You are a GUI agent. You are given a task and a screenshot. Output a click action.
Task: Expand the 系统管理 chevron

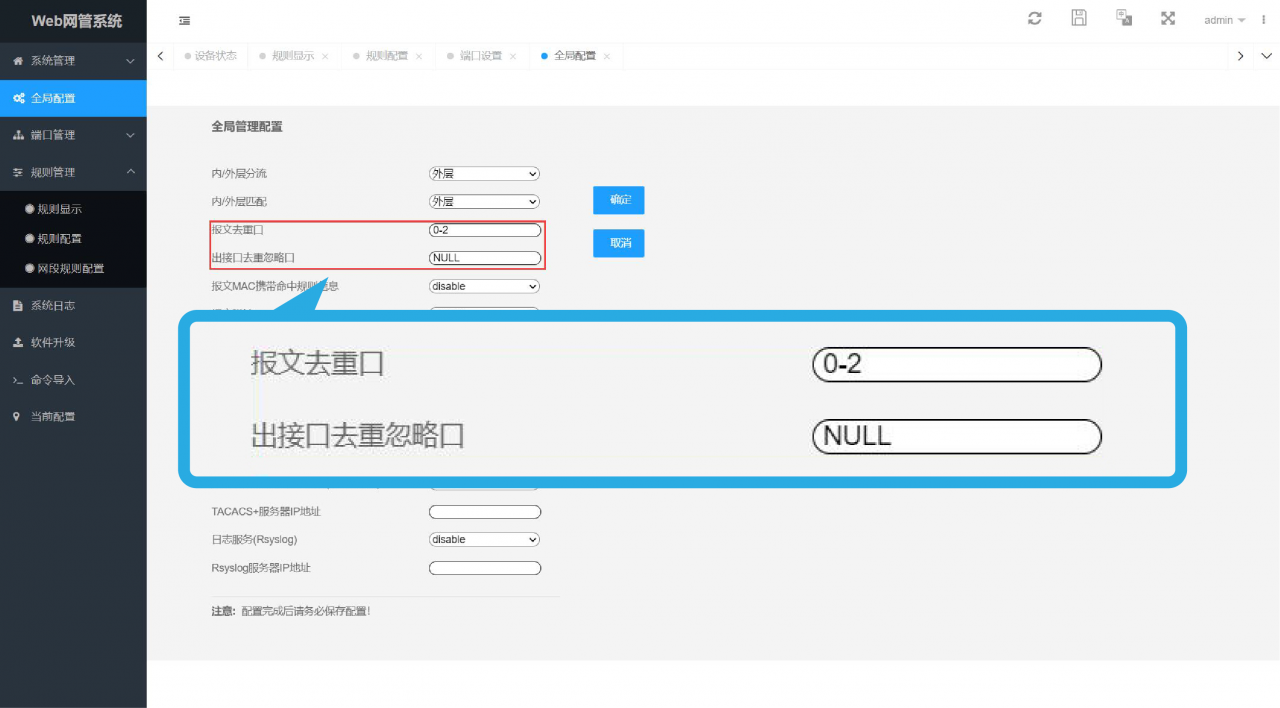click(130, 61)
